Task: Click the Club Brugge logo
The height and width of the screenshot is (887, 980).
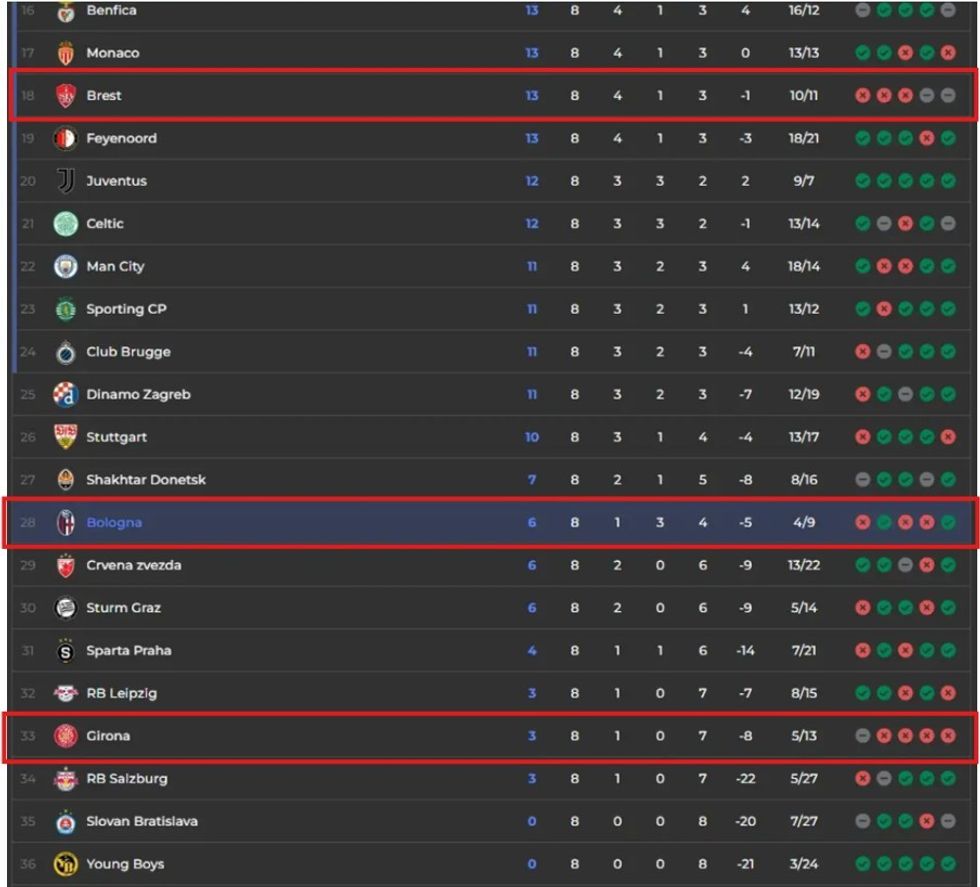Action: pos(65,352)
